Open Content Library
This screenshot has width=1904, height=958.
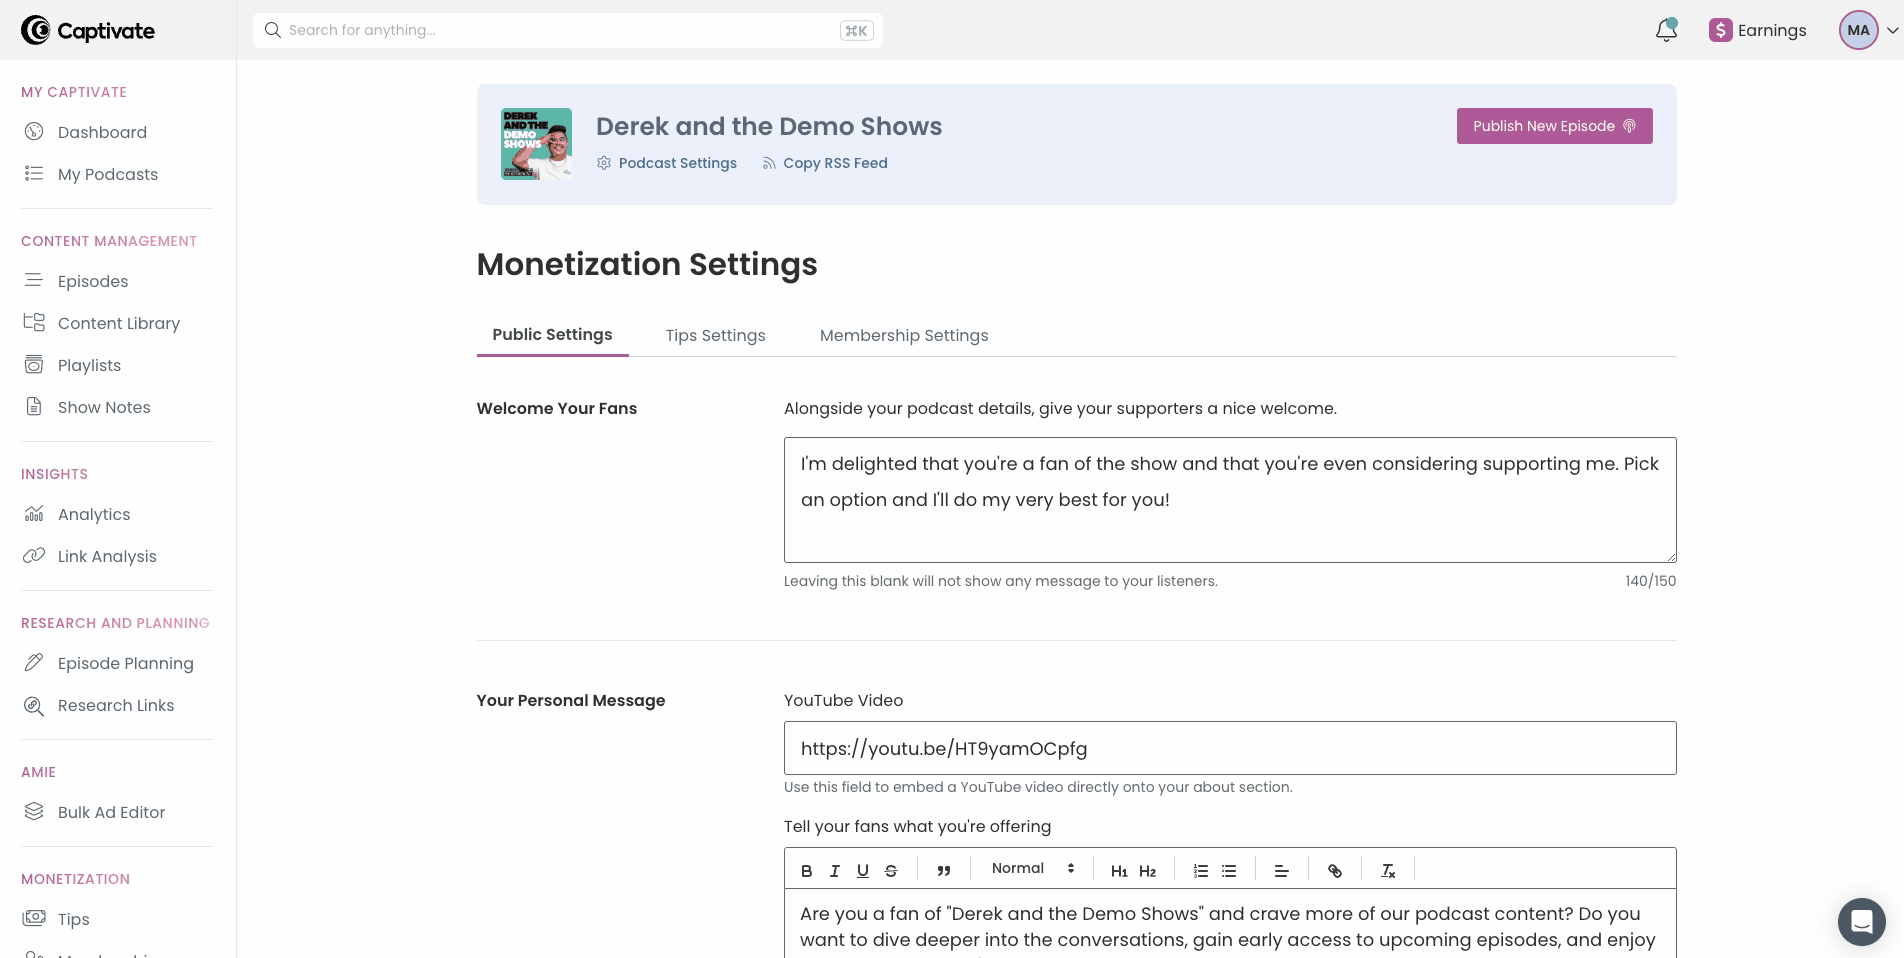[x=119, y=323]
